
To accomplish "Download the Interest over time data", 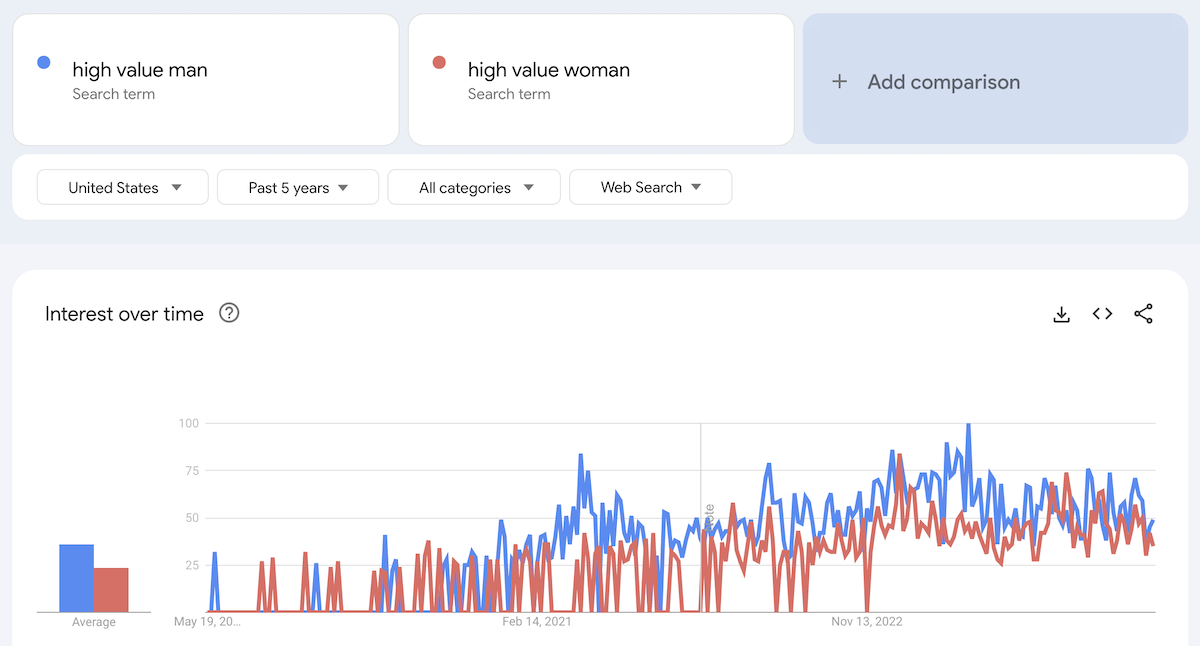I will click(x=1061, y=314).
